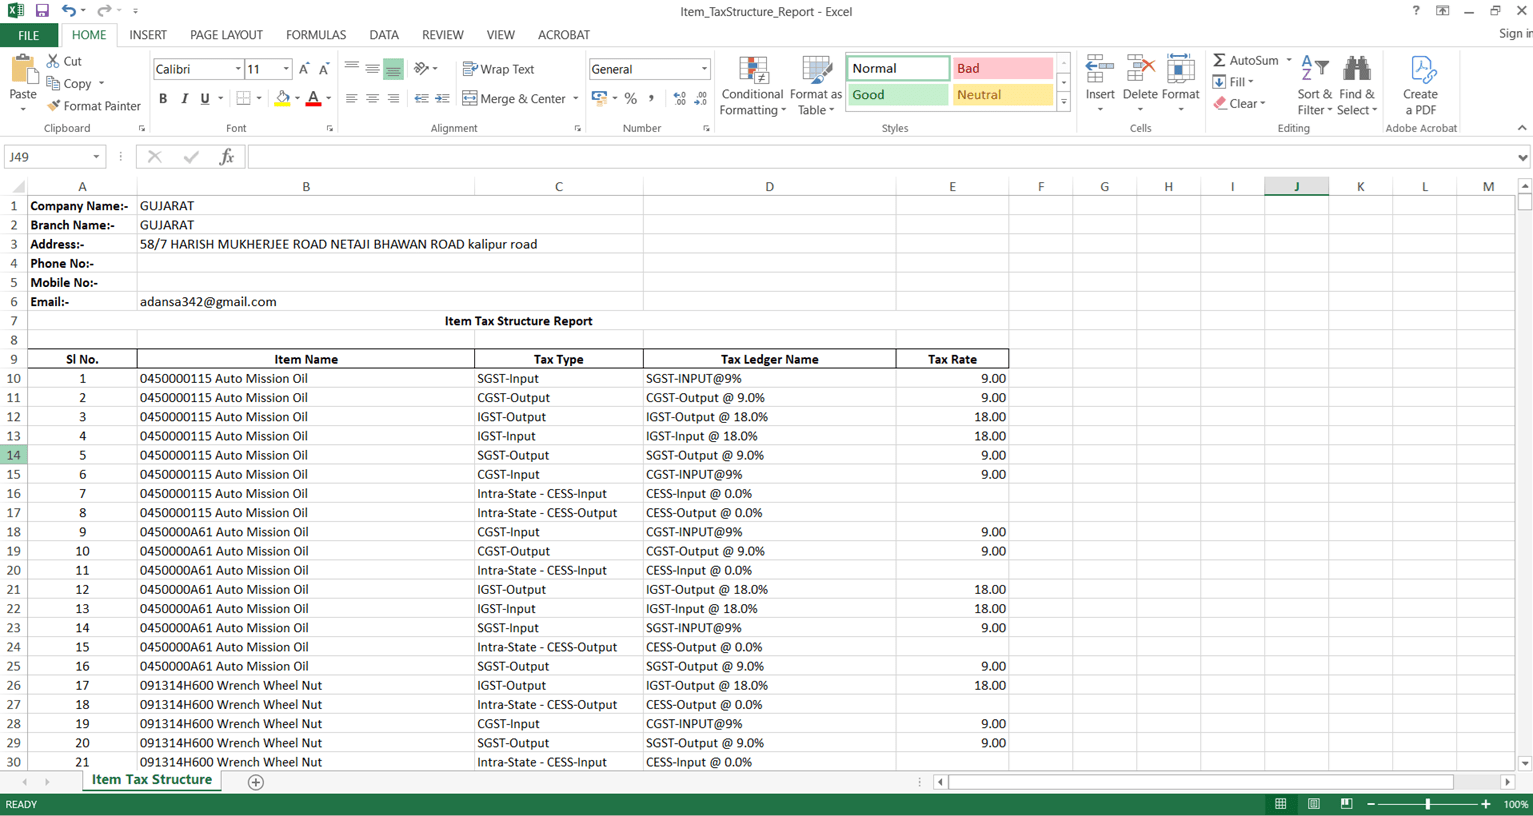
Task: Open the FILE tab
Action: (x=29, y=35)
